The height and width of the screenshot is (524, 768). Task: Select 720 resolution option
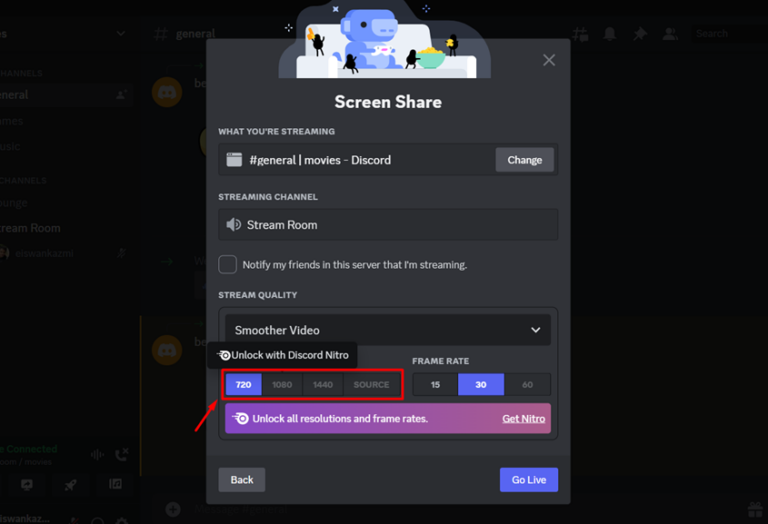tap(243, 384)
